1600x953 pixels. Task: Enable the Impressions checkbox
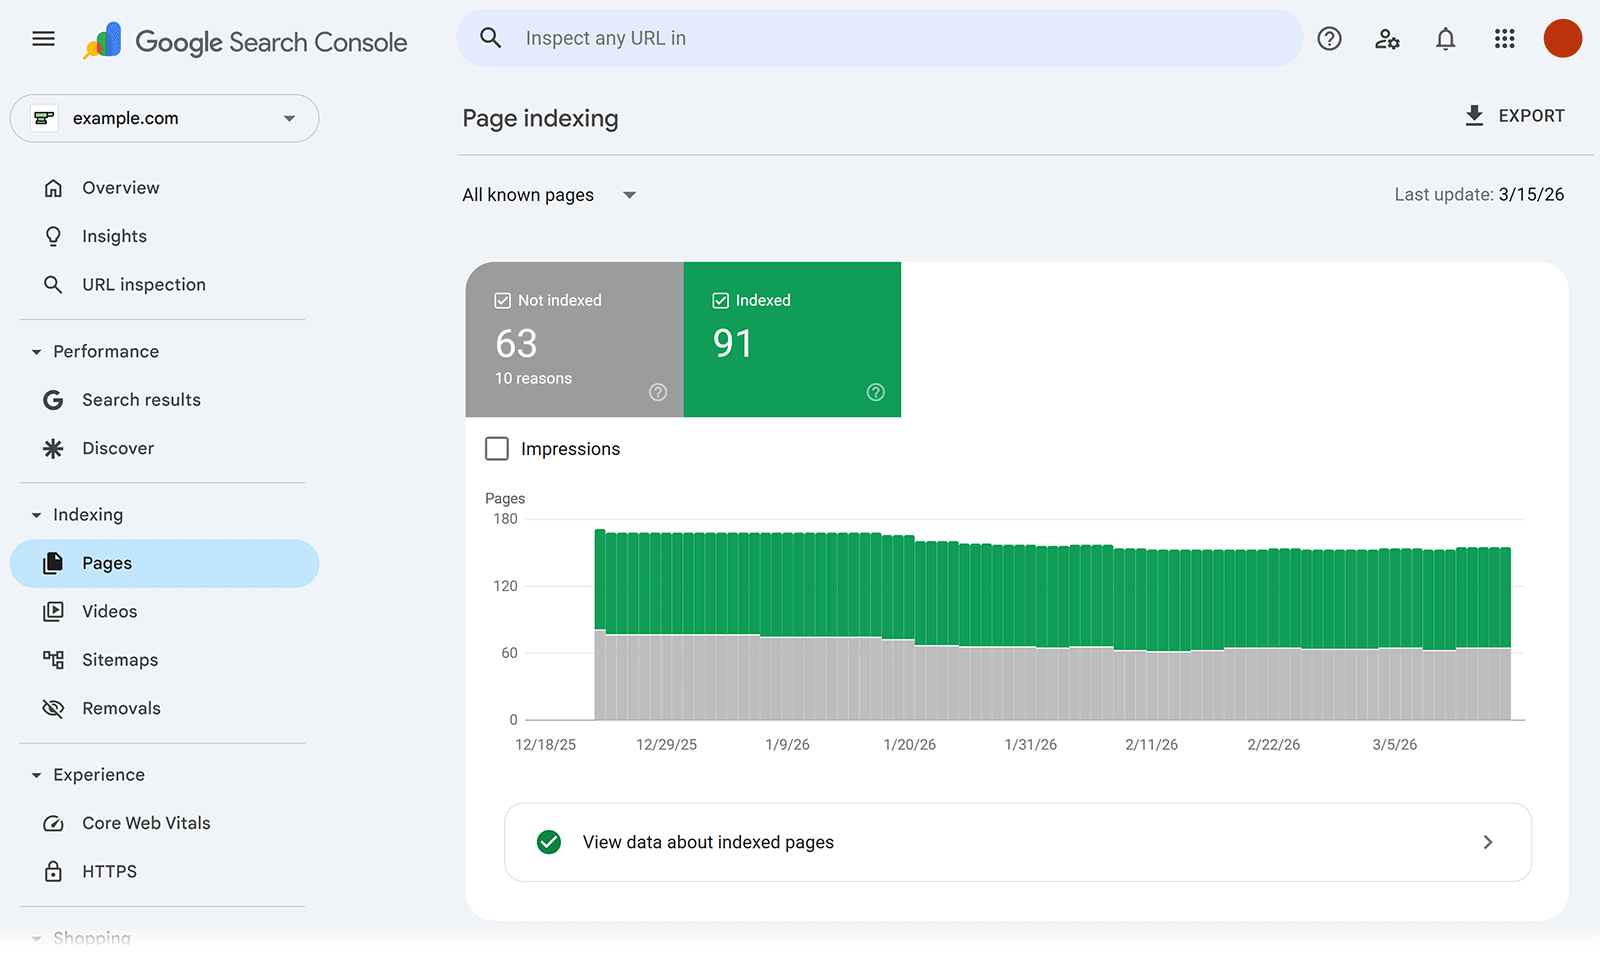click(x=497, y=448)
